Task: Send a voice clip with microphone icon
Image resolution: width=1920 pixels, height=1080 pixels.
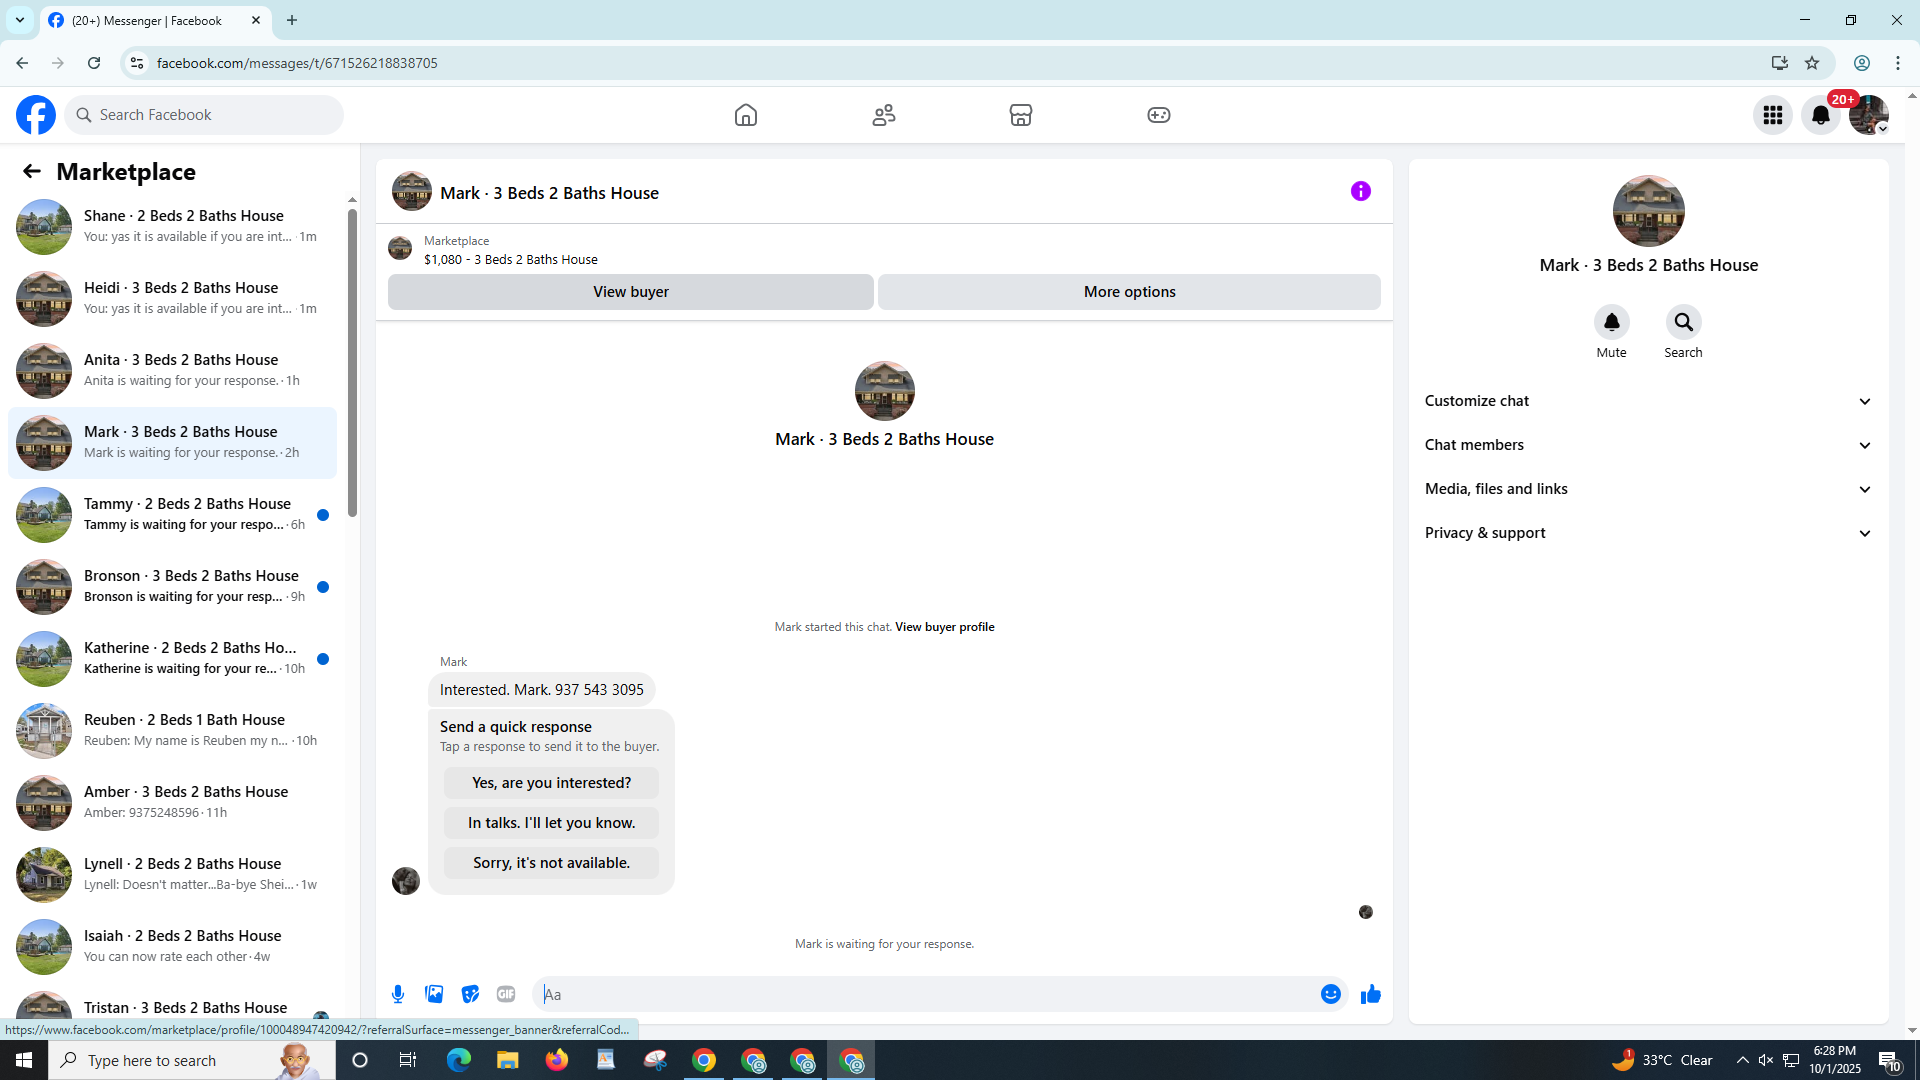Action: 398,994
